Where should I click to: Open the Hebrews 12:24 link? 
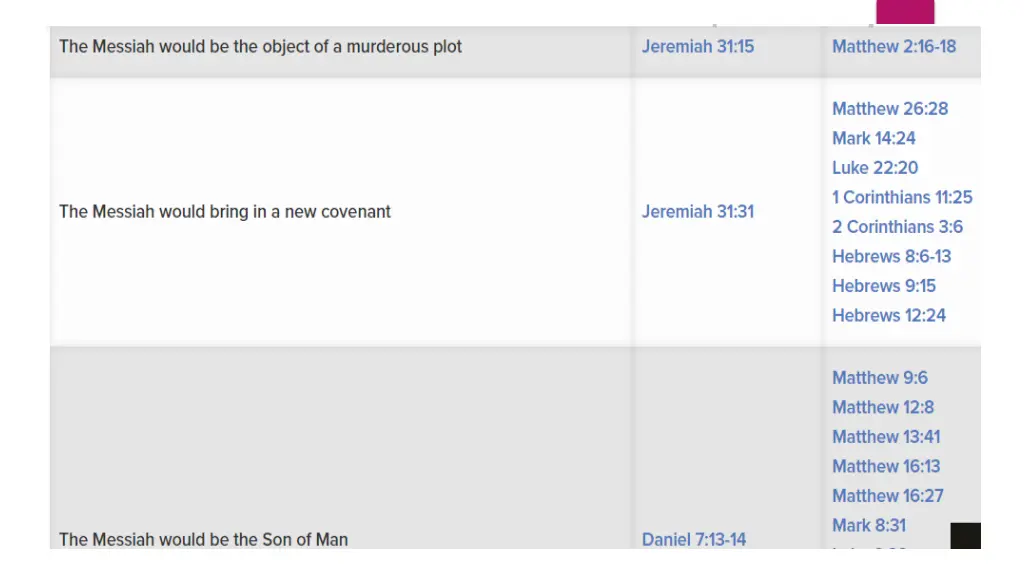point(889,315)
